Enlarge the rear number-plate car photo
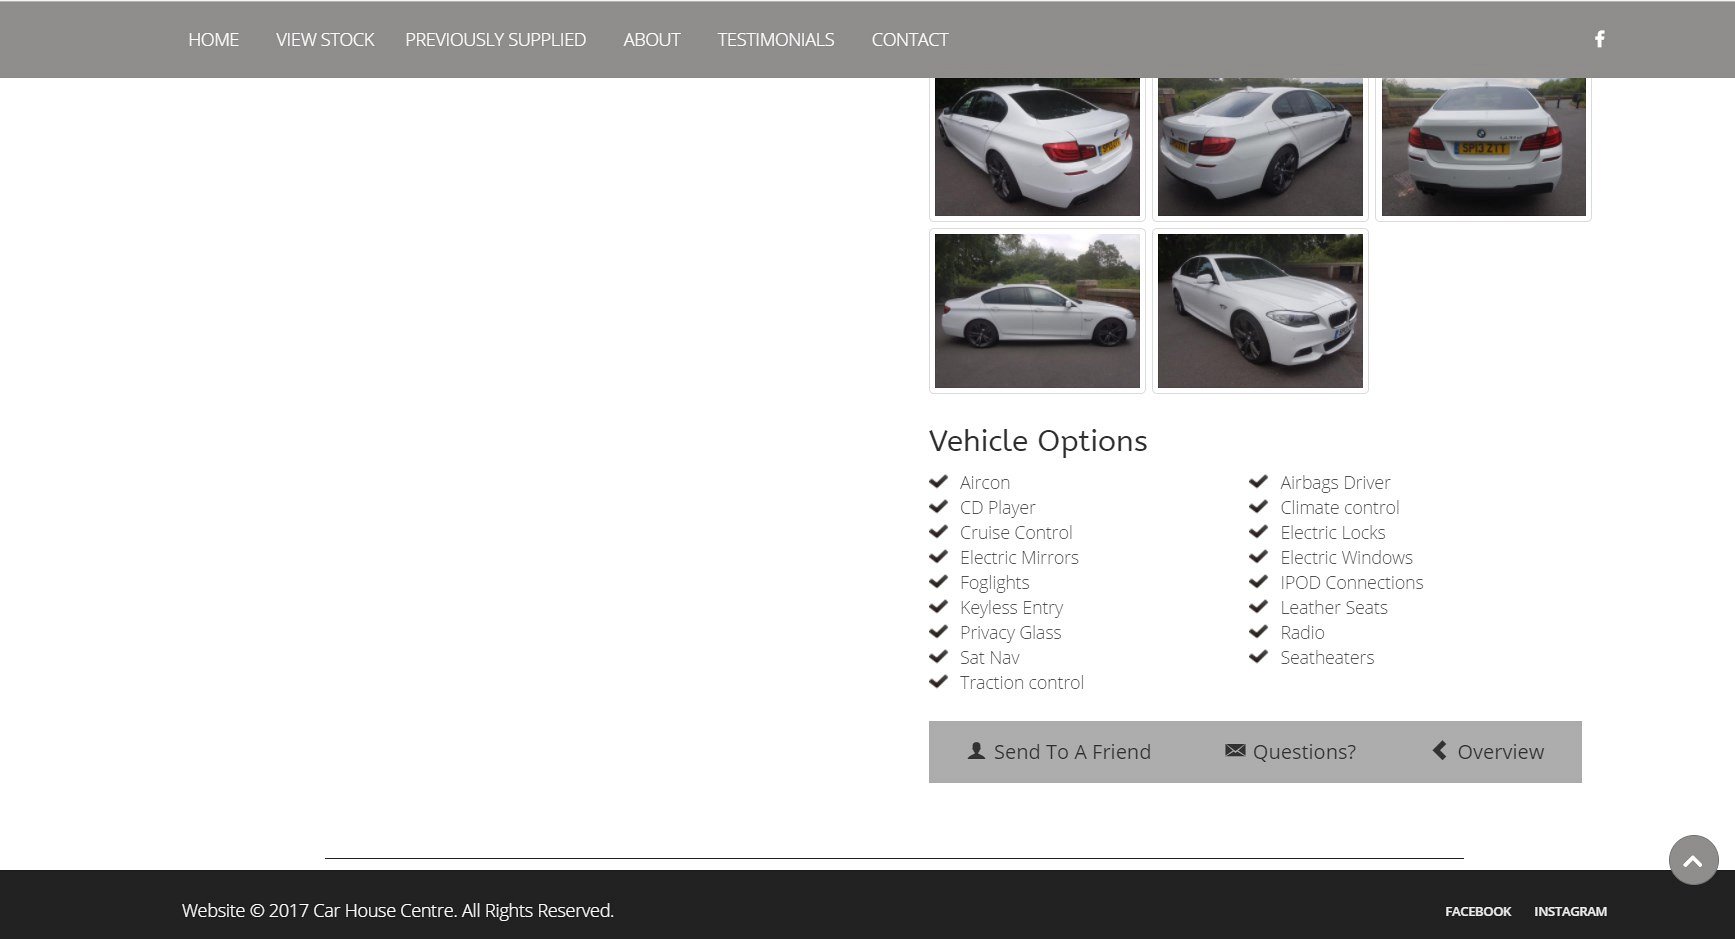 [1484, 146]
